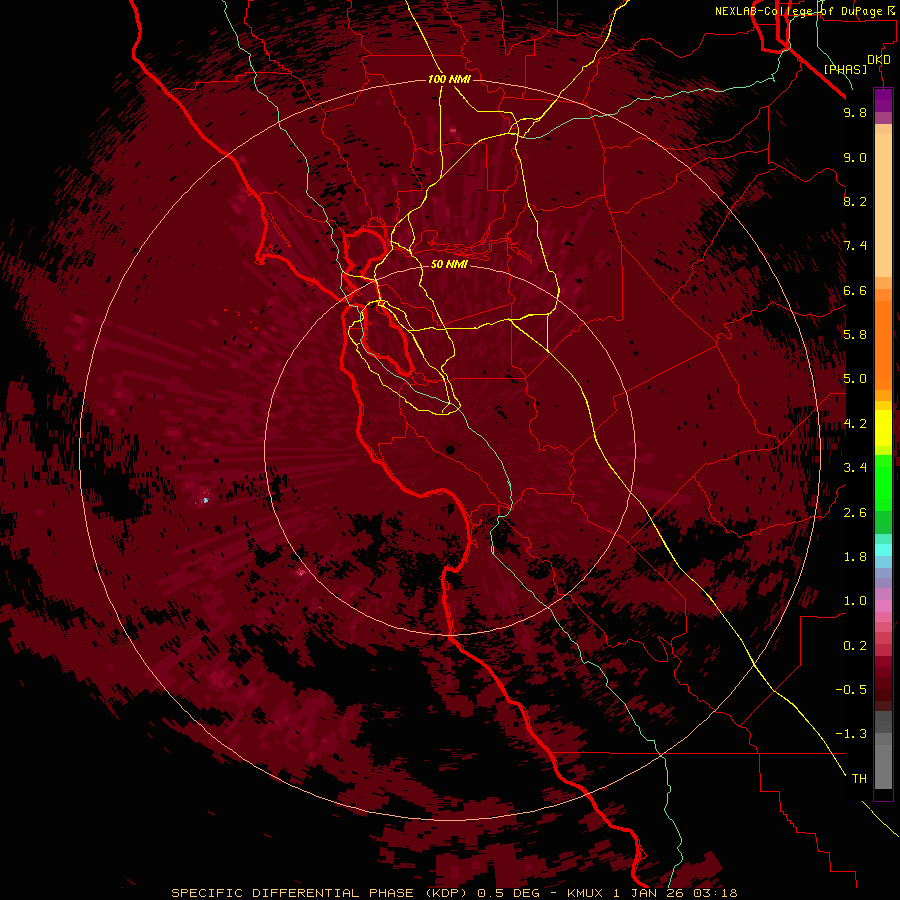The width and height of the screenshot is (900, 900).
Task: Click the 1.0 value on the color scale
Action: coord(855,601)
